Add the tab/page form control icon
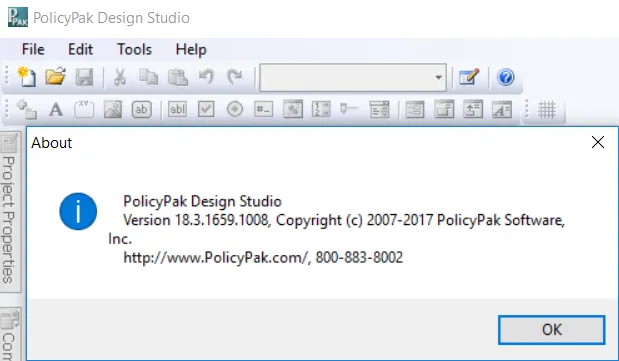 444,109
